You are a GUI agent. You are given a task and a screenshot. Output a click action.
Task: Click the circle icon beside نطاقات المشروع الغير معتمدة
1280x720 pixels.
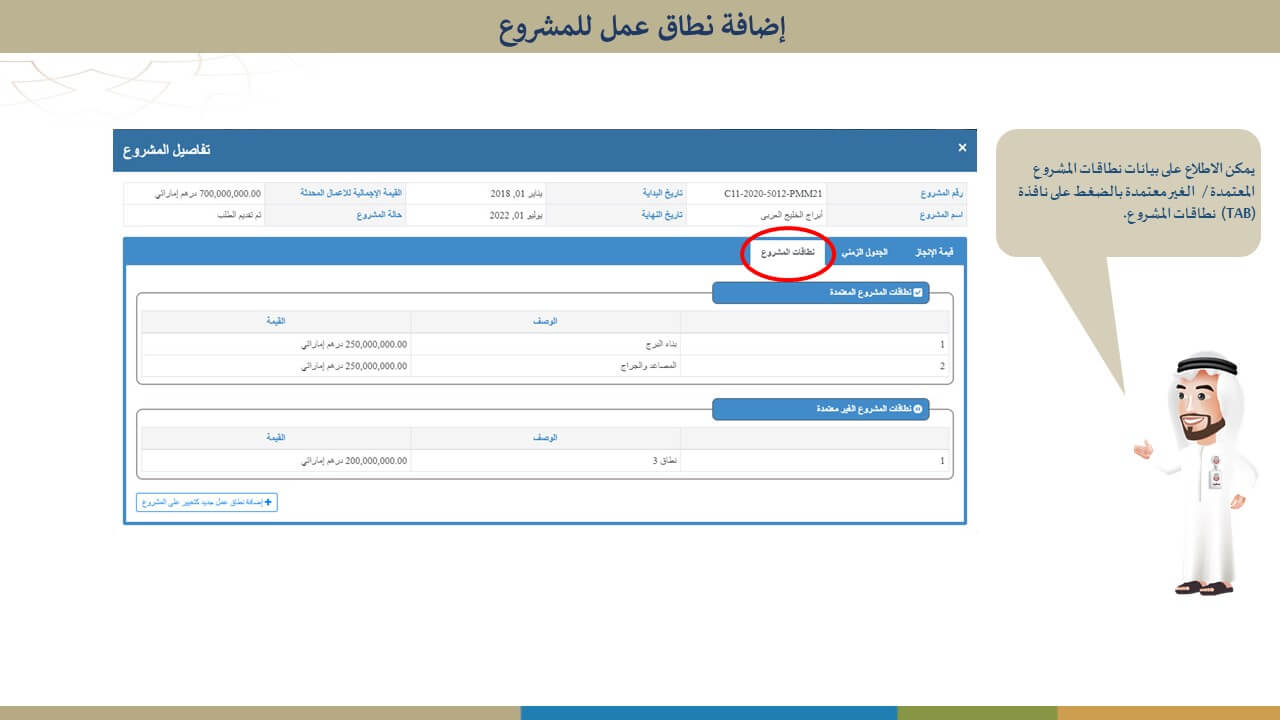tap(918, 409)
